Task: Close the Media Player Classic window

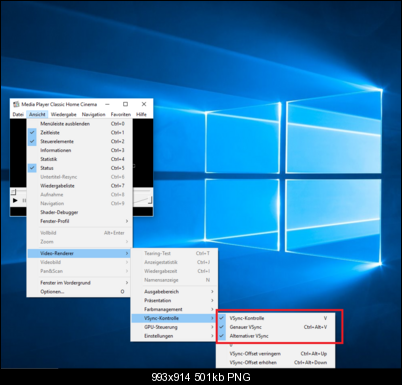Action: [x=144, y=104]
